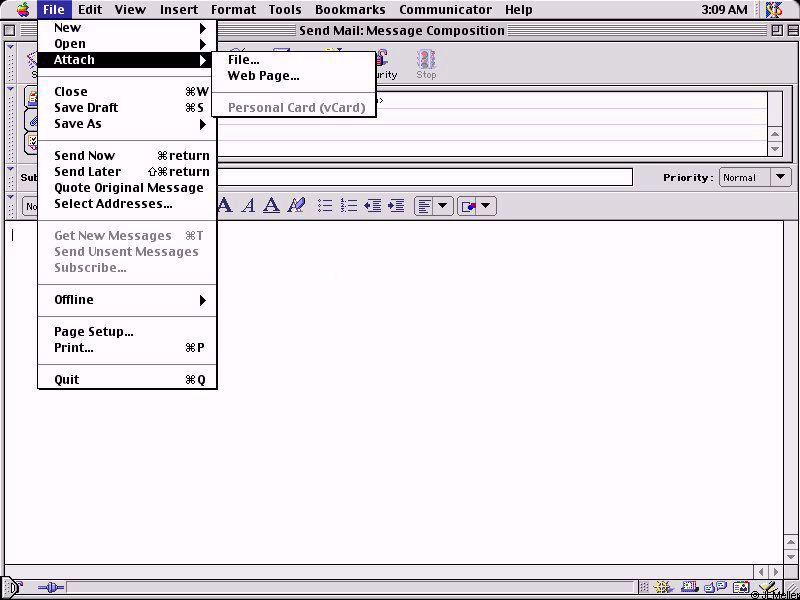Choose Send Later from the File menu
This screenshot has width=800, height=600.
(x=128, y=171)
